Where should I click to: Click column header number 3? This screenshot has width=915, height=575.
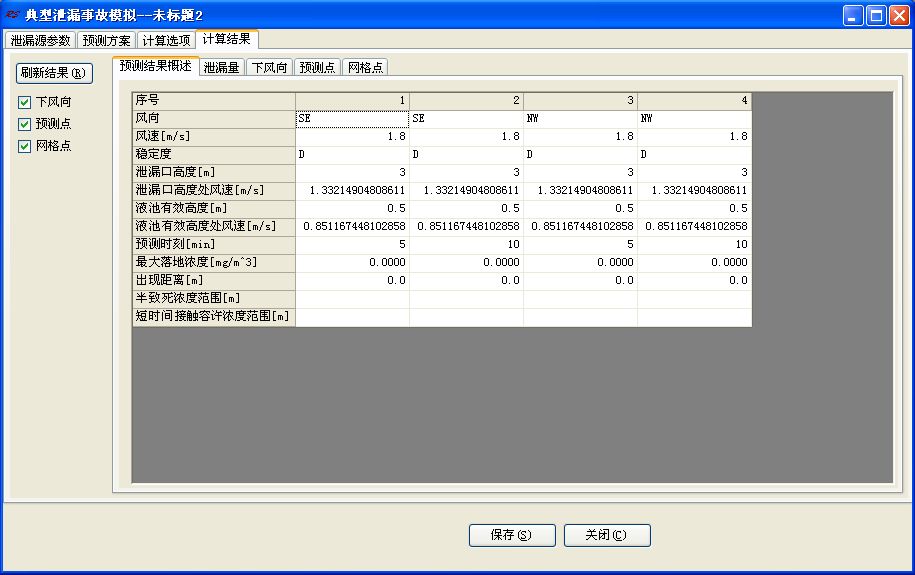(580, 101)
